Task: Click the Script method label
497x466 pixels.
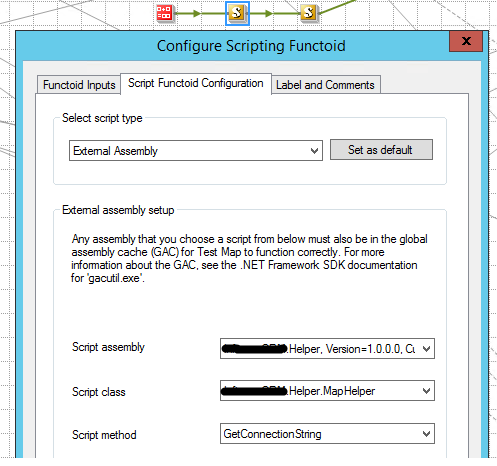Action: tap(104, 435)
